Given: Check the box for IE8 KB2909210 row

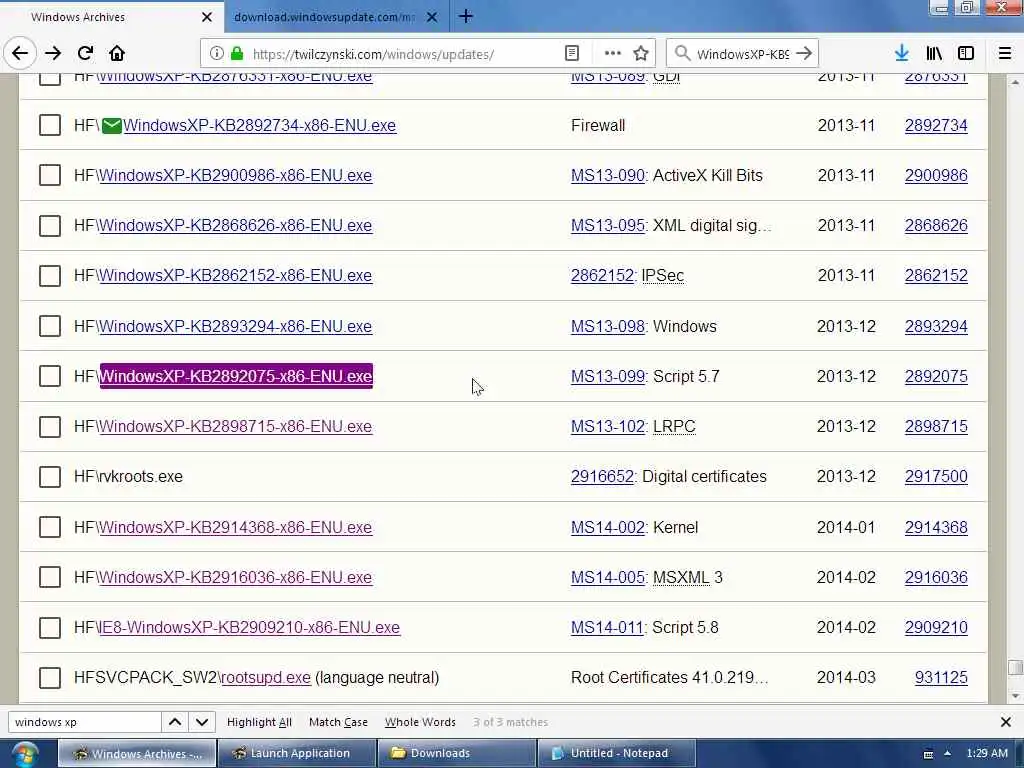Looking at the screenshot, I should tap(50, 628).
